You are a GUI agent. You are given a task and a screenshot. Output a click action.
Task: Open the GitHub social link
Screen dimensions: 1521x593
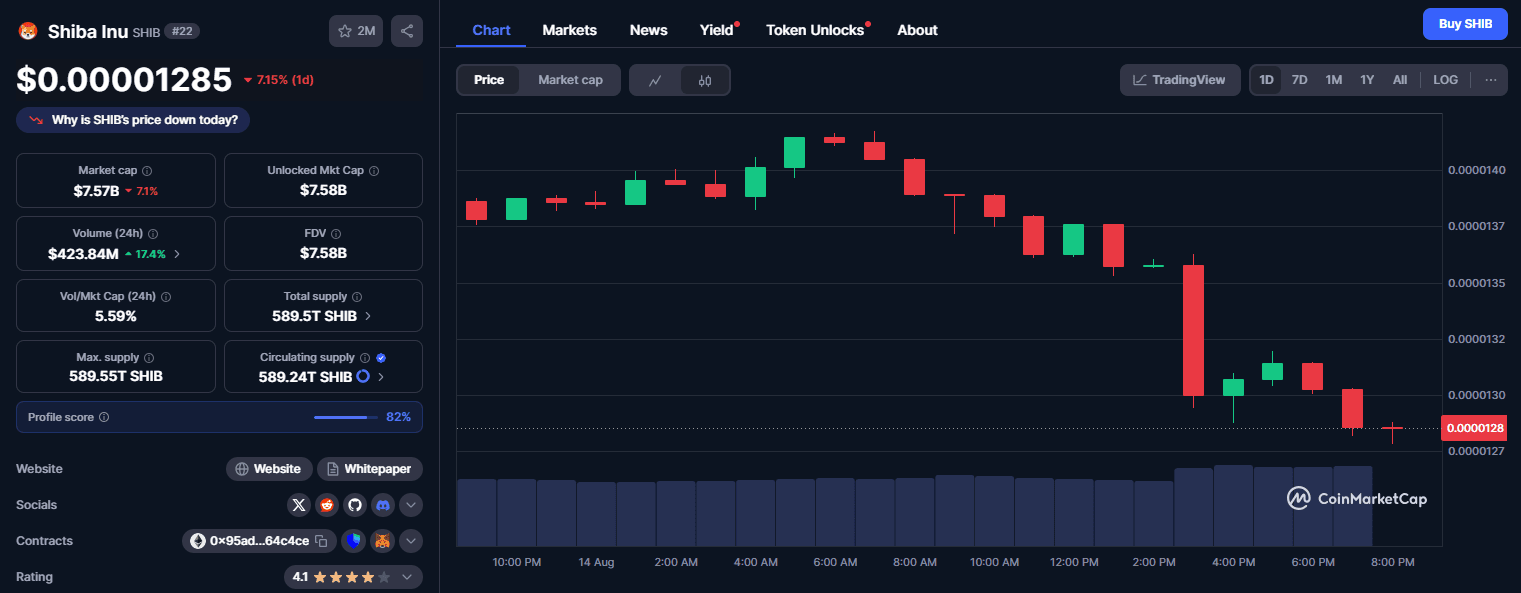[355, 505]
